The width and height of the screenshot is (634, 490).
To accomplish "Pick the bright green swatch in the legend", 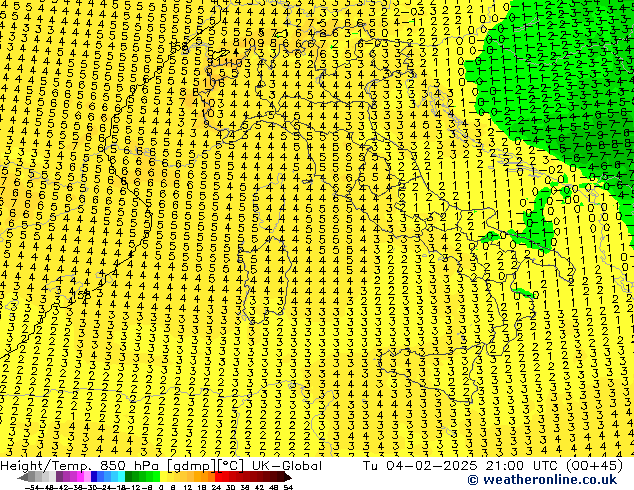I will click(x=156, y=476).
